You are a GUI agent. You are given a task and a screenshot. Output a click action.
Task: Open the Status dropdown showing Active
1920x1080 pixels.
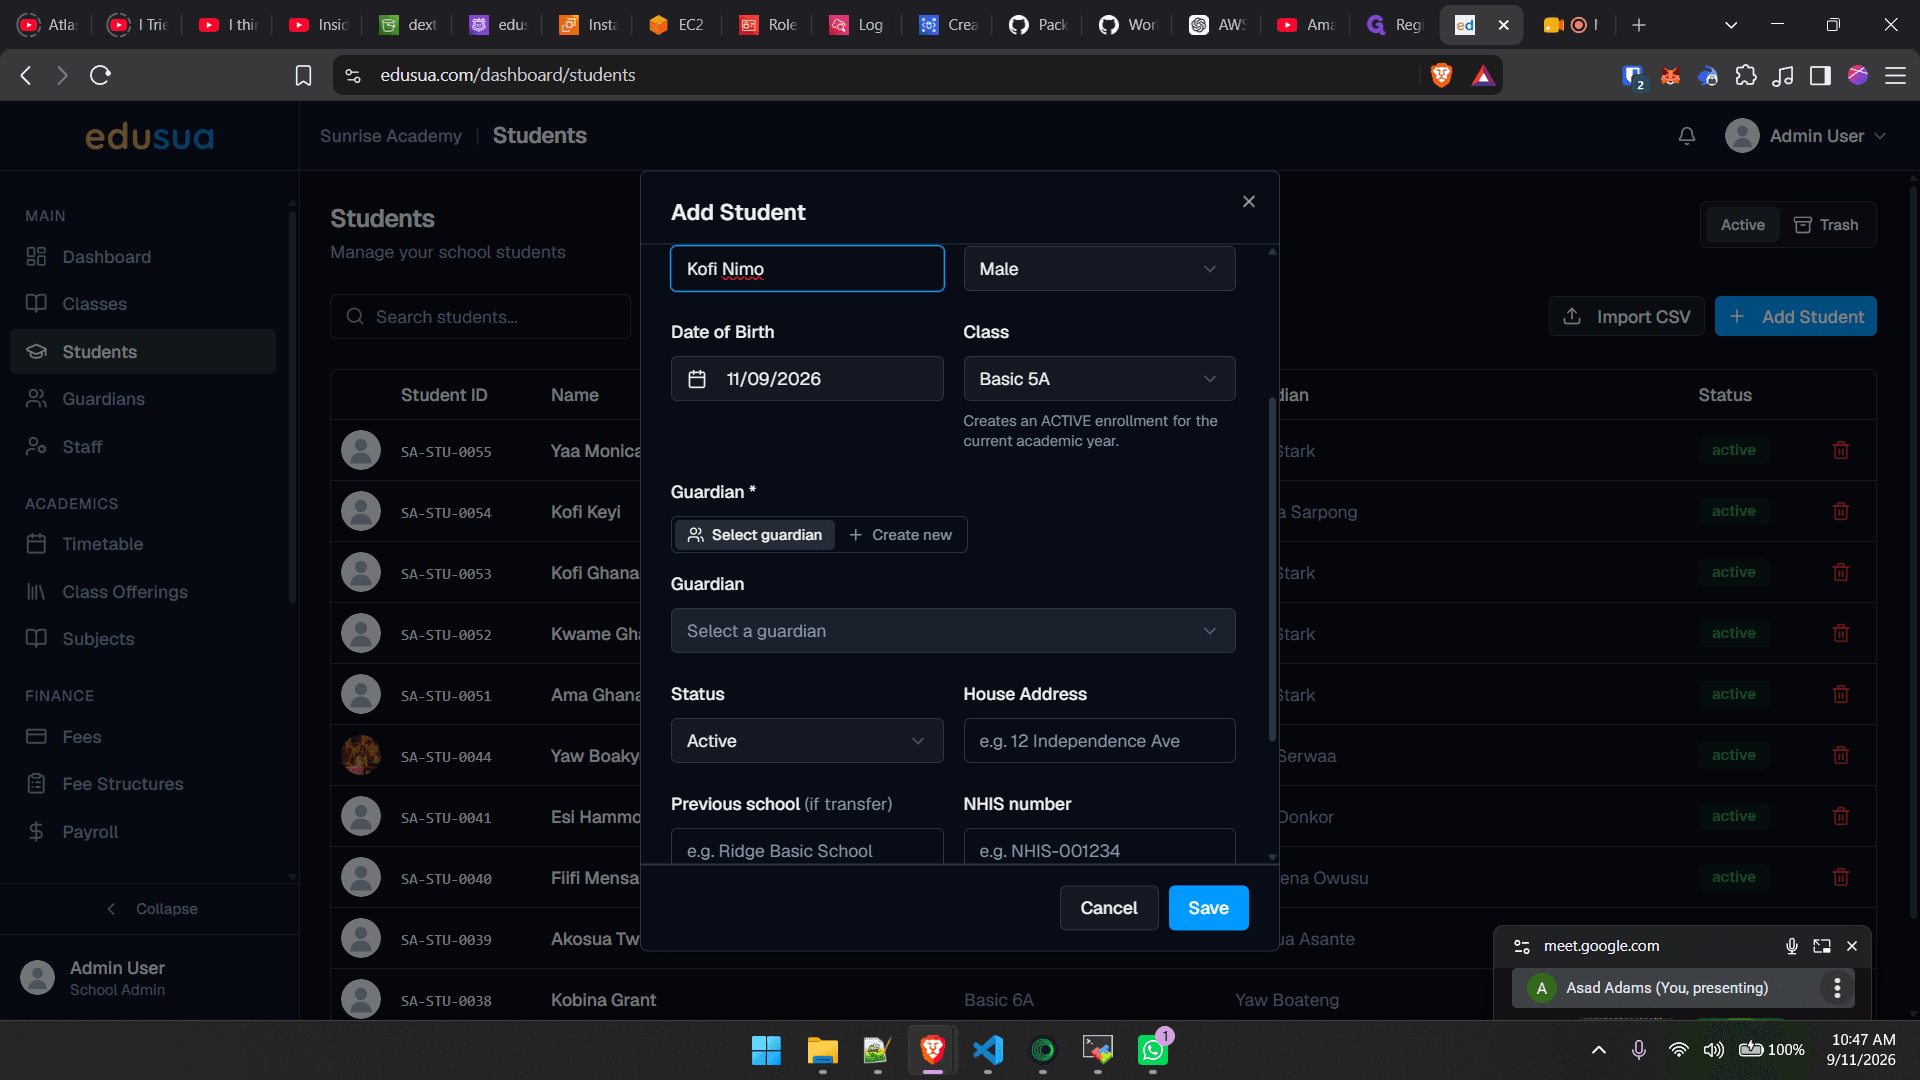point(807,741)
